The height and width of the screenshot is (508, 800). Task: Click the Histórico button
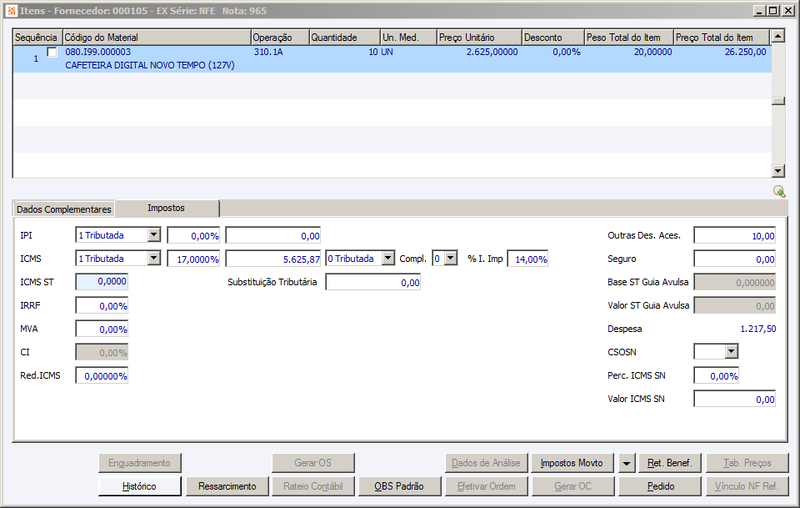[139, 486]
